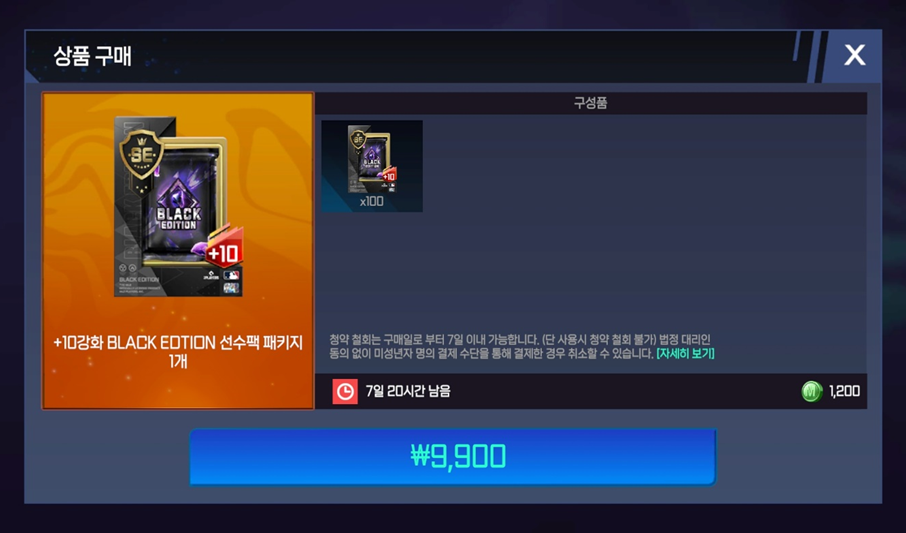
Task: Select the x100 pack thumbnail in 구성품
Action: 372,166
